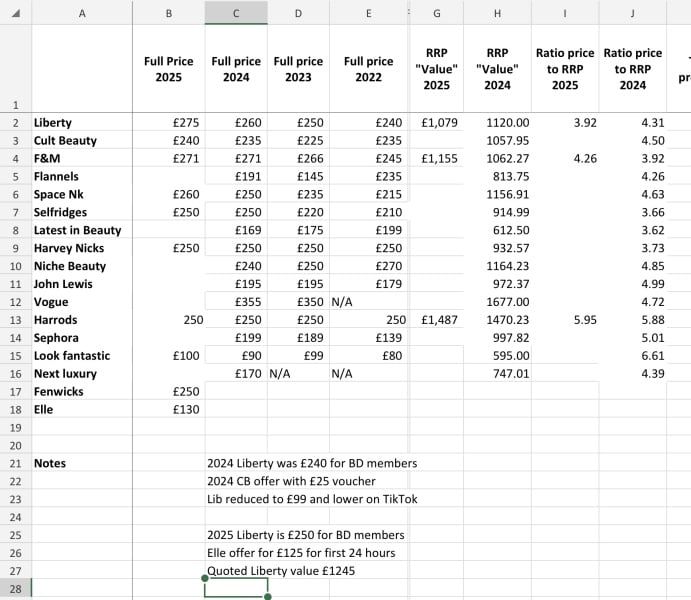Click the 6.61 ratio cell
The image size is (691, 600).
[633, 356]
